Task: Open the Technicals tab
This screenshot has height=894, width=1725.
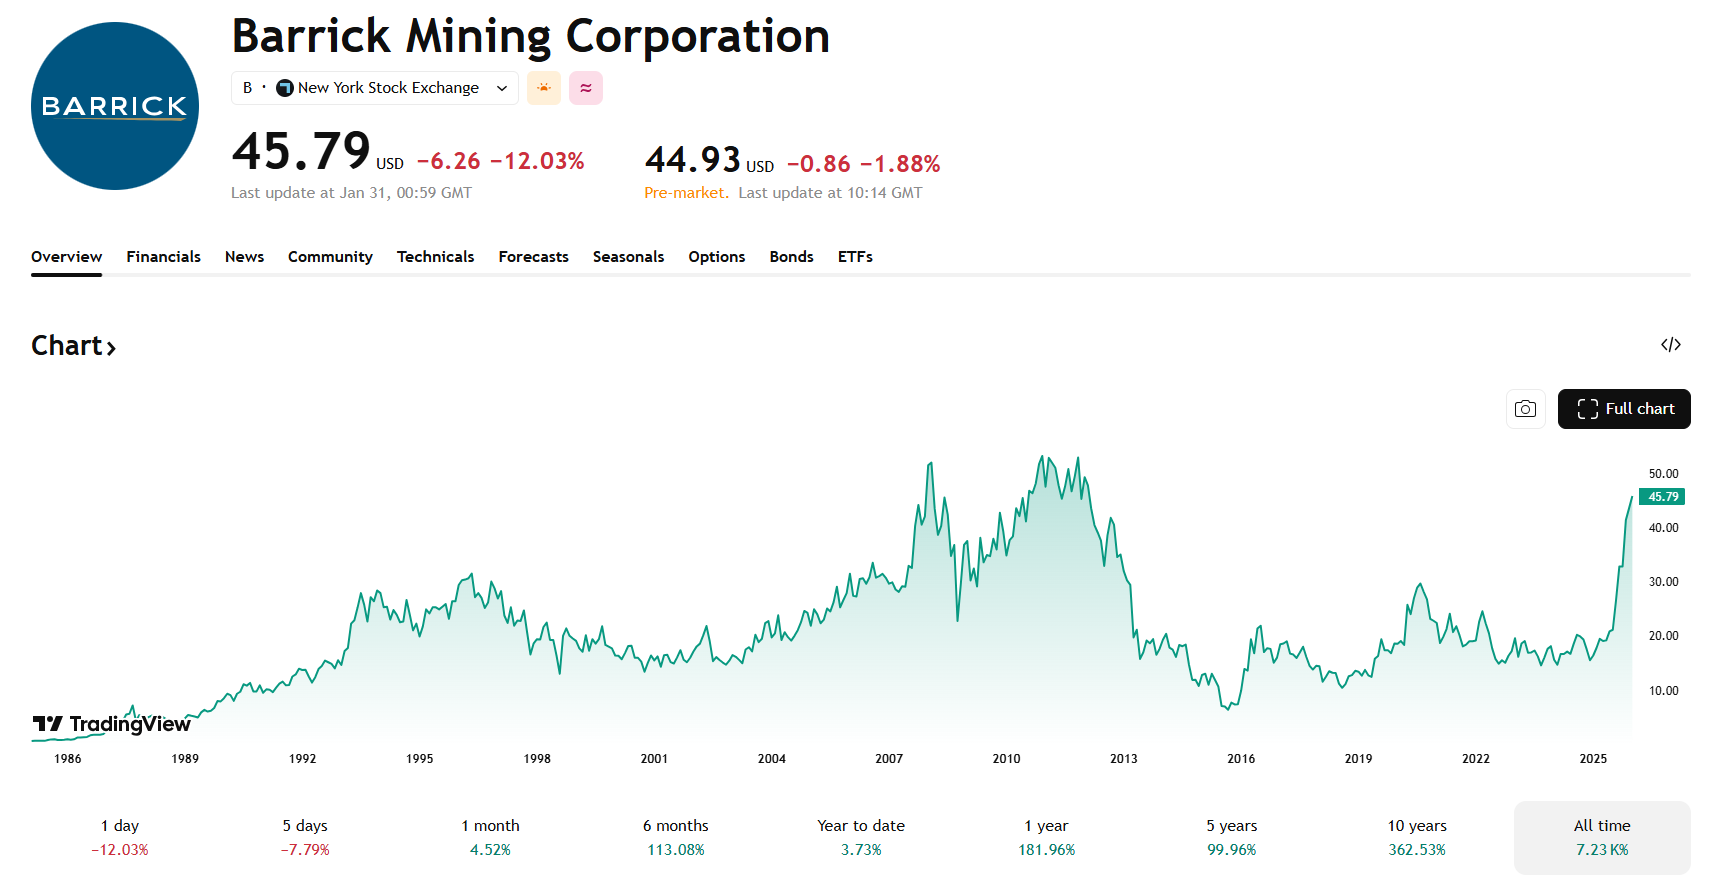Action: coord(435,257)
